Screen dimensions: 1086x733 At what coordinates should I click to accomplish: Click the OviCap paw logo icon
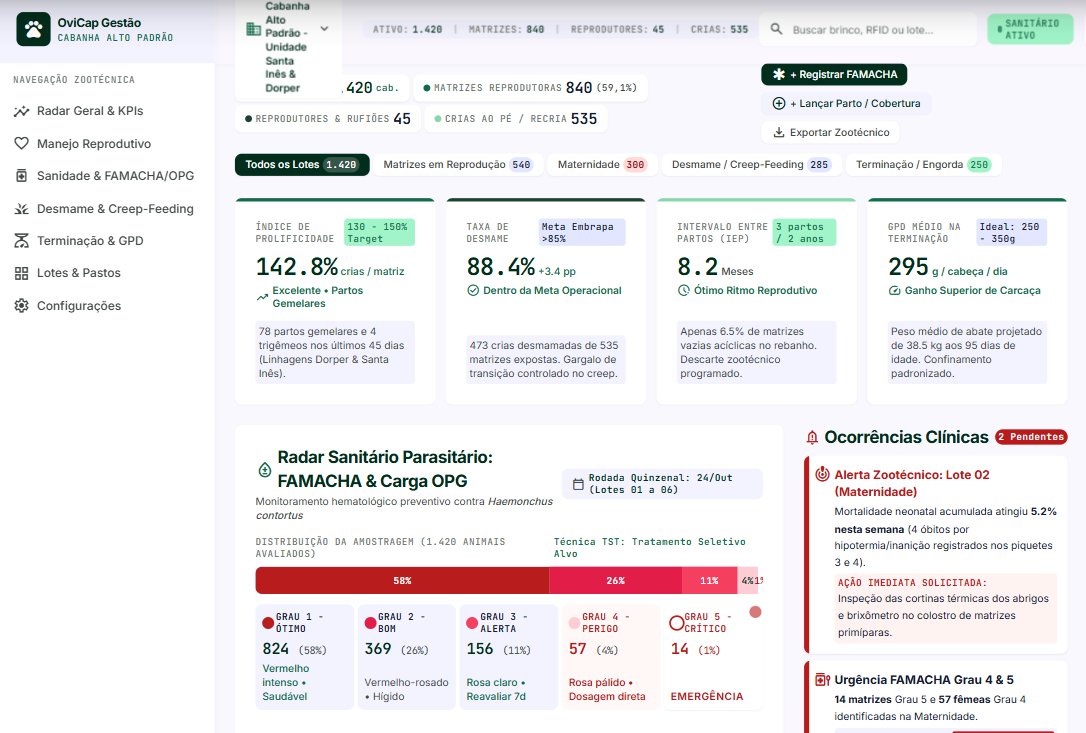(33, 29)
